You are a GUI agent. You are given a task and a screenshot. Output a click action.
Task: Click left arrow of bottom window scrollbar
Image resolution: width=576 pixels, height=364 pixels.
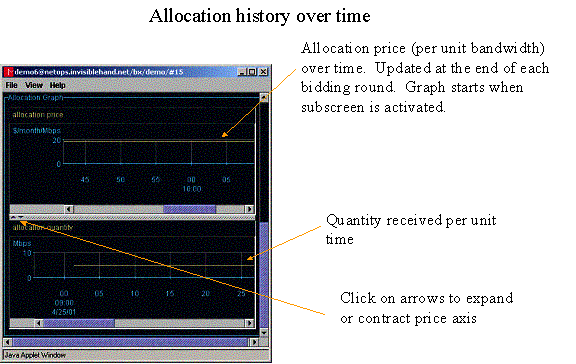[7, 342]
